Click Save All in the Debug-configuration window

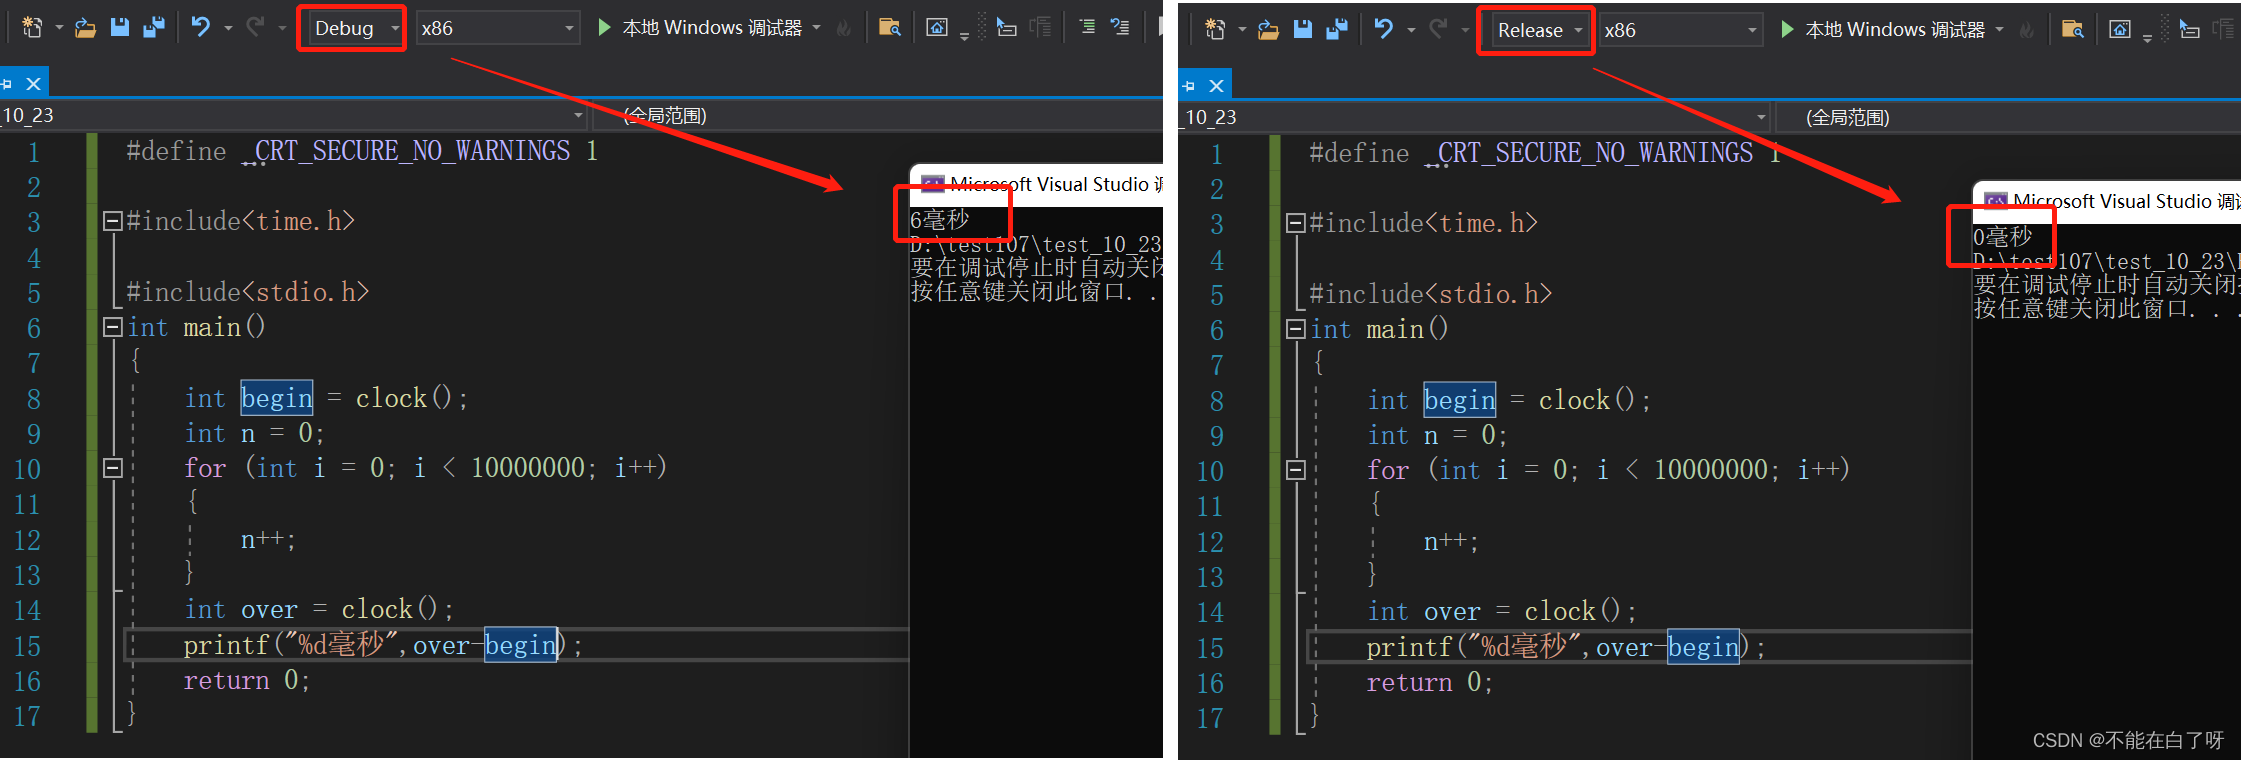(153, 28)
